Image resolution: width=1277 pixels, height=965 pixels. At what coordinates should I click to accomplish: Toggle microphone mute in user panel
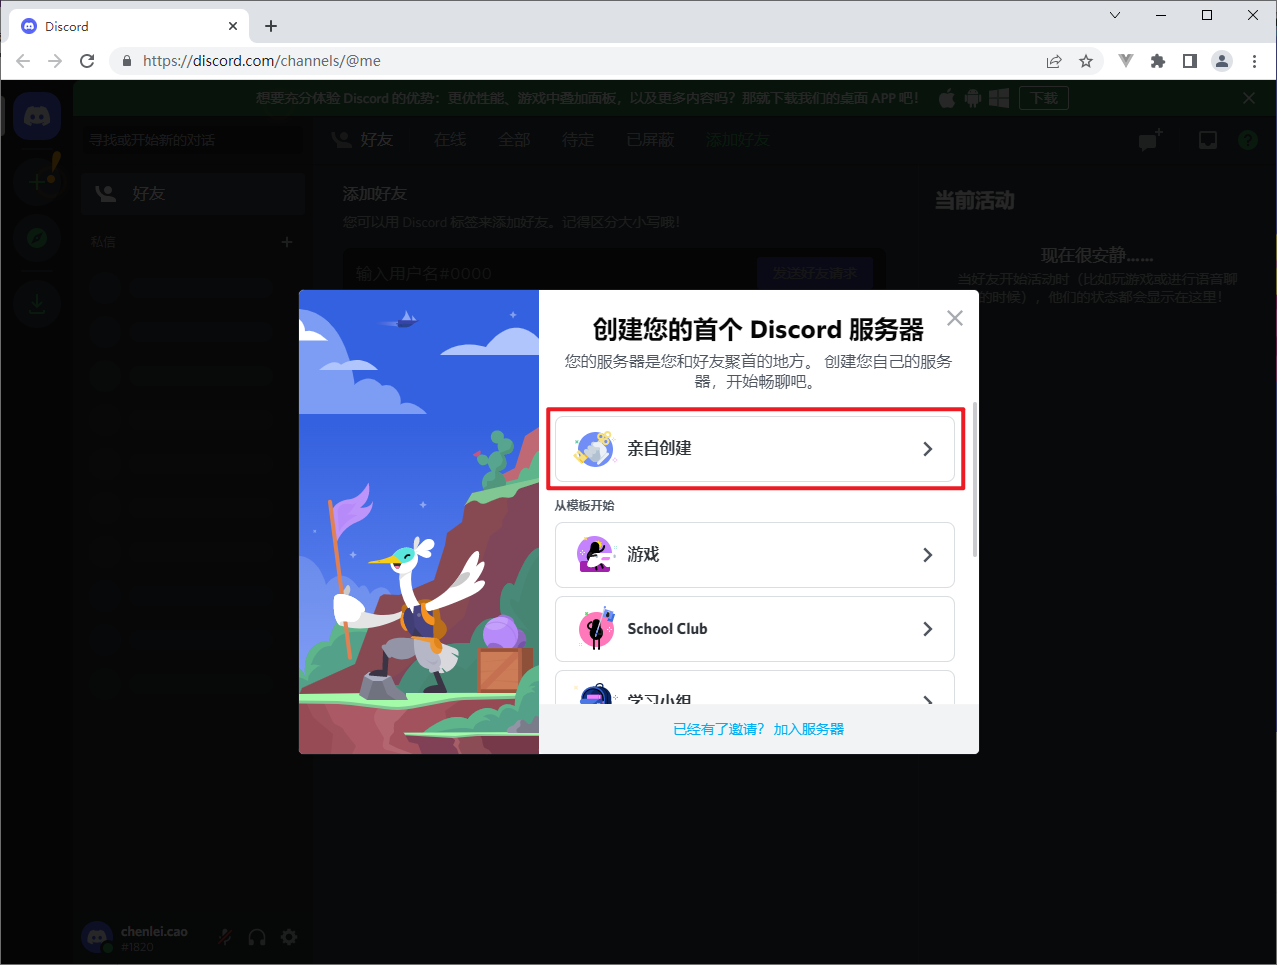(x=225, y=937)
